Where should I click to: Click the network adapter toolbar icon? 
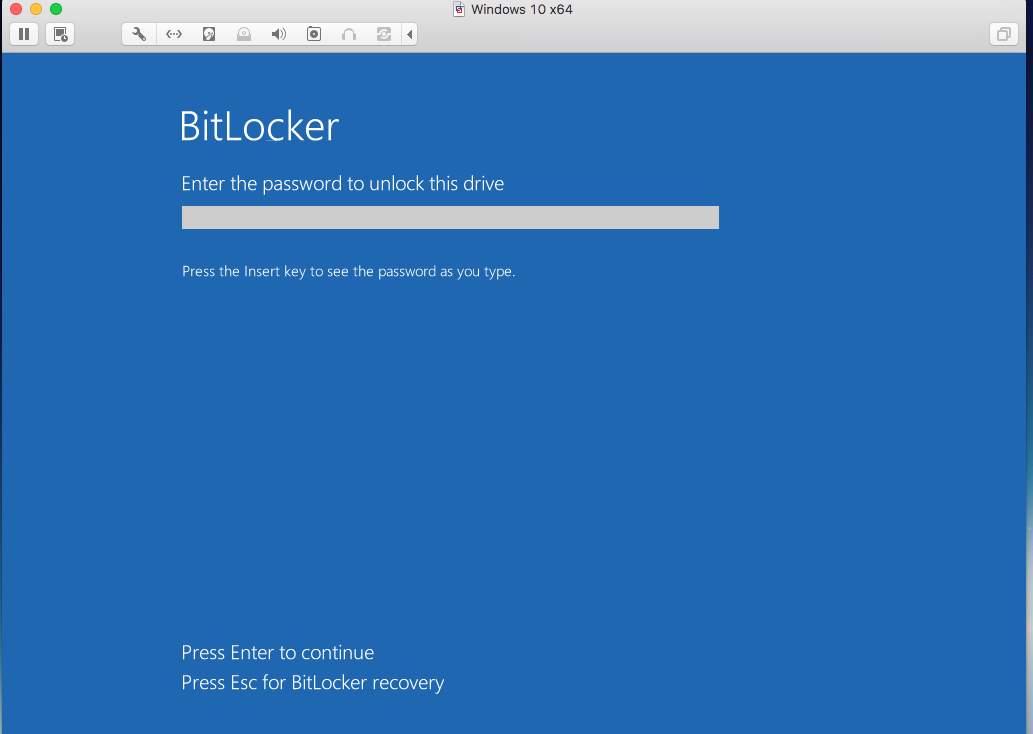174,34
